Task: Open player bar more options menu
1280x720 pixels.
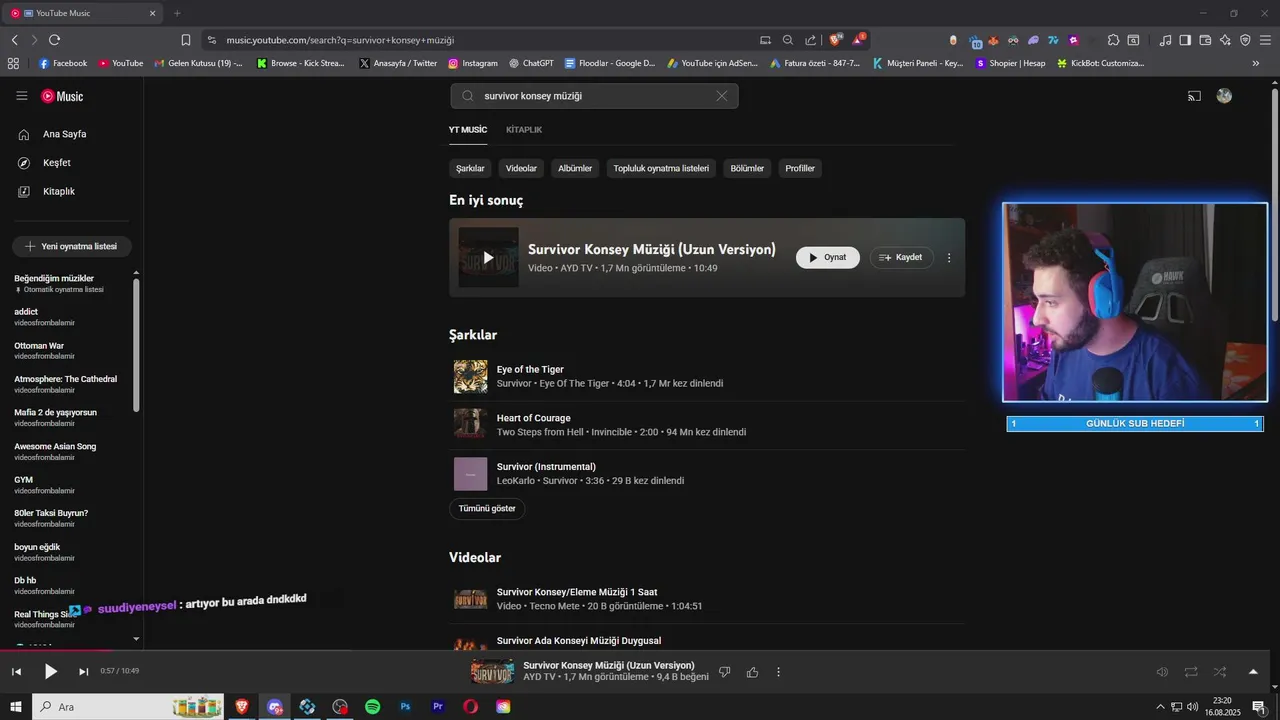Action: click(779, 672)
